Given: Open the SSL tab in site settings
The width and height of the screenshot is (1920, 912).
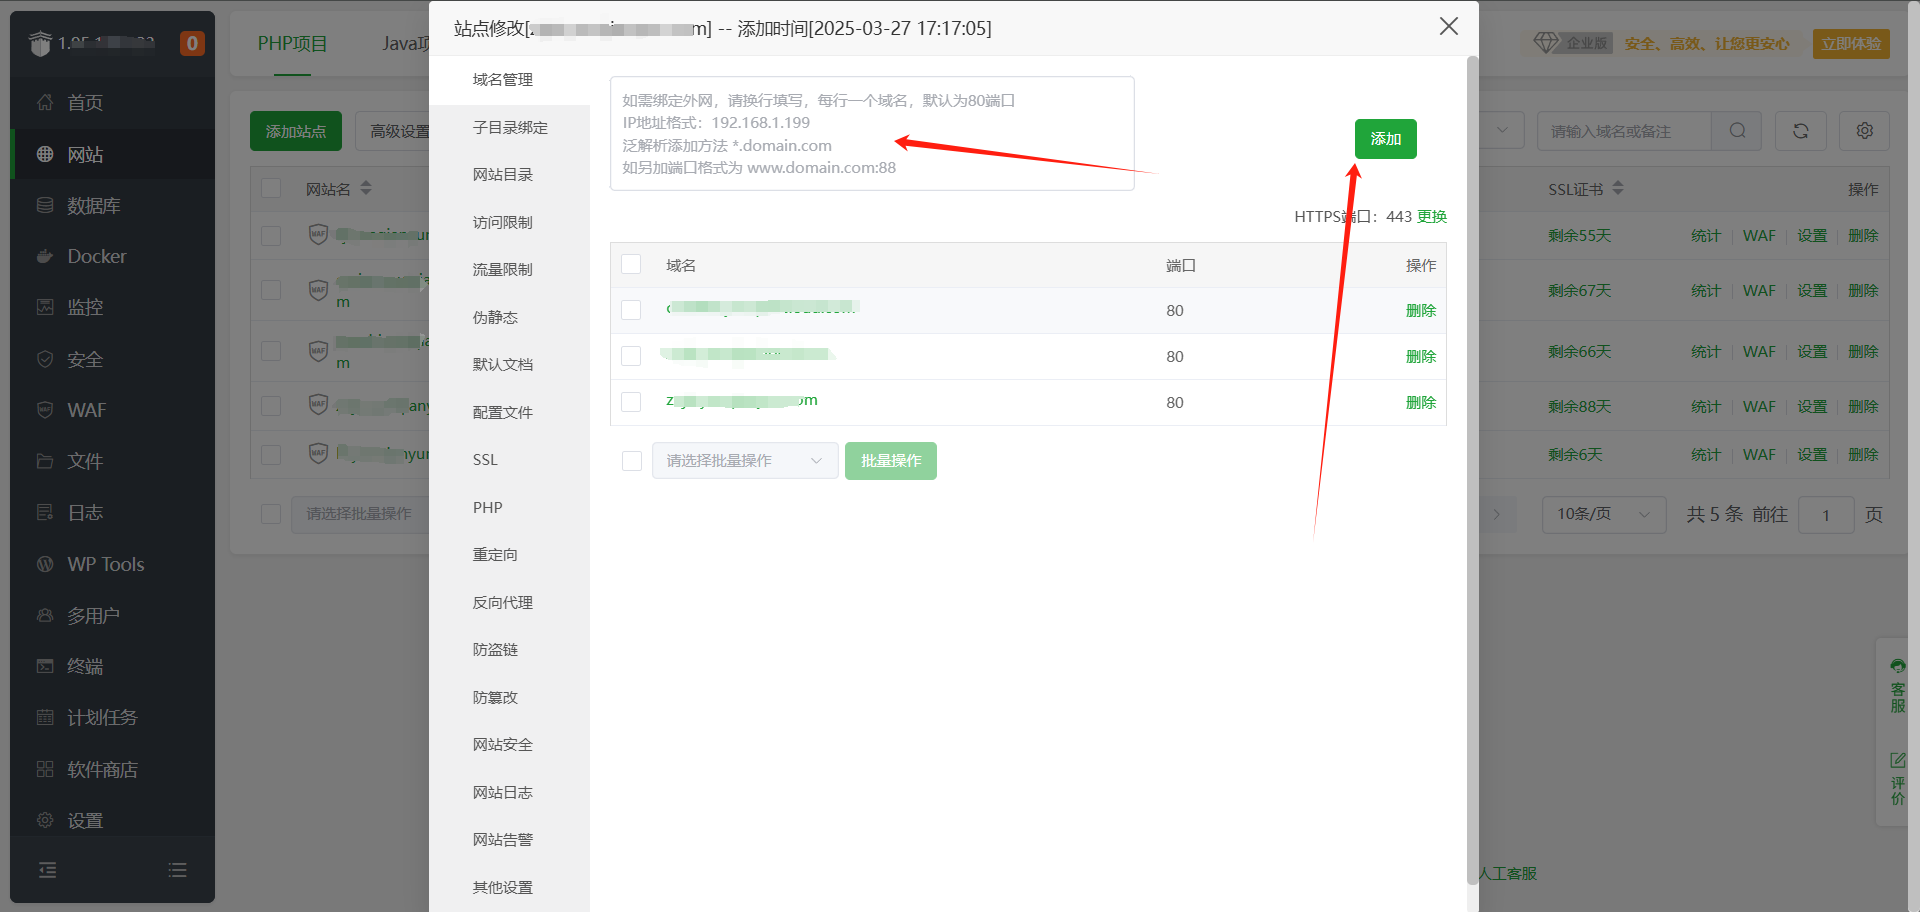Looking at the screenshot, I should pyautogui.click(x=485, y=460).
